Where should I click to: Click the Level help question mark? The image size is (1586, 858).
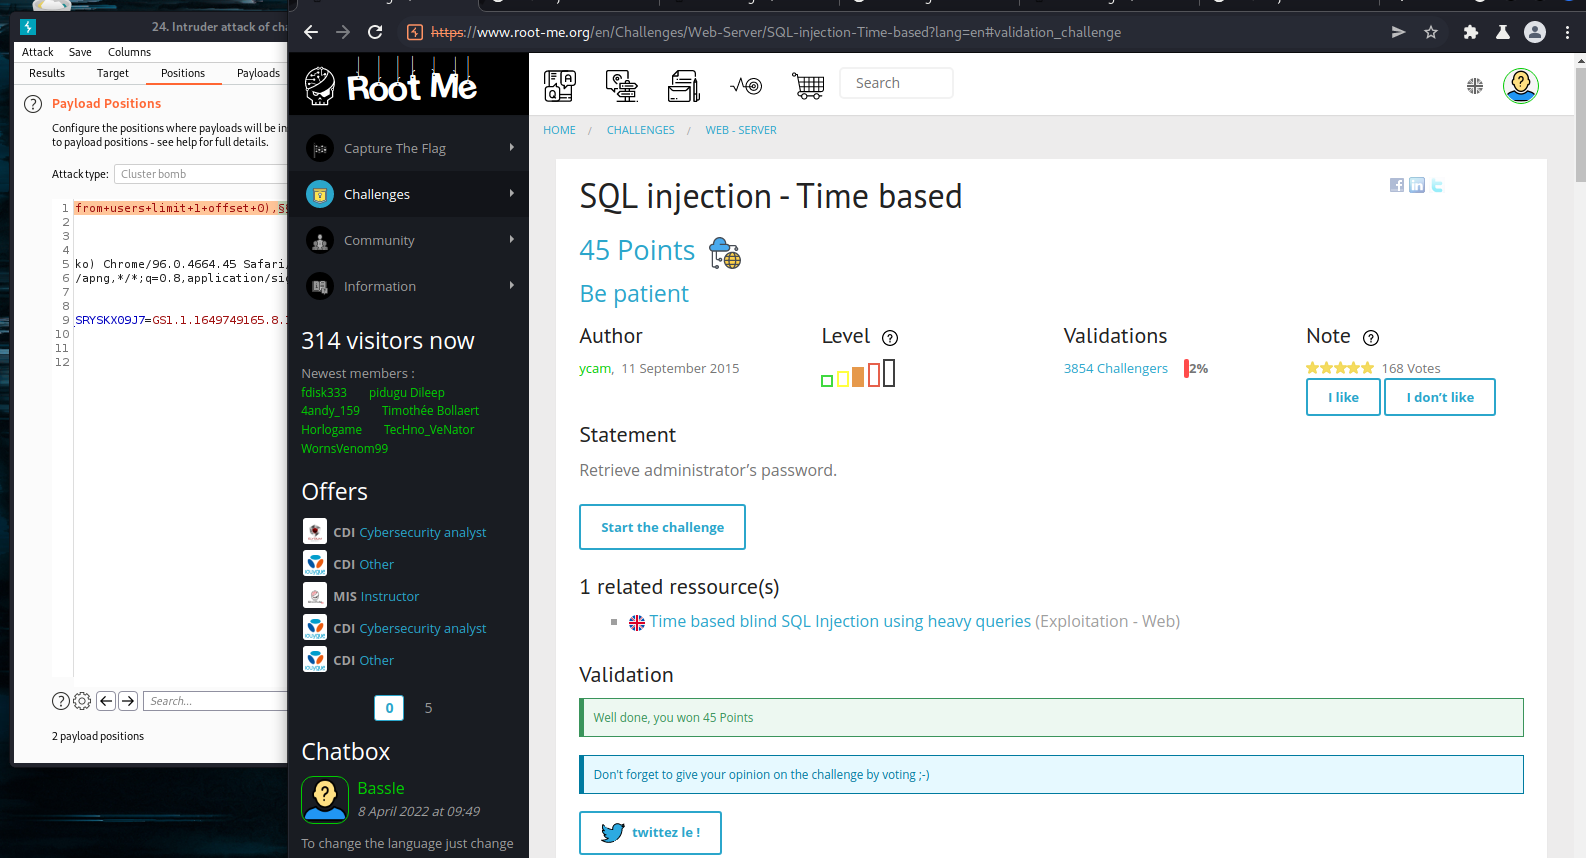[890, 338]
